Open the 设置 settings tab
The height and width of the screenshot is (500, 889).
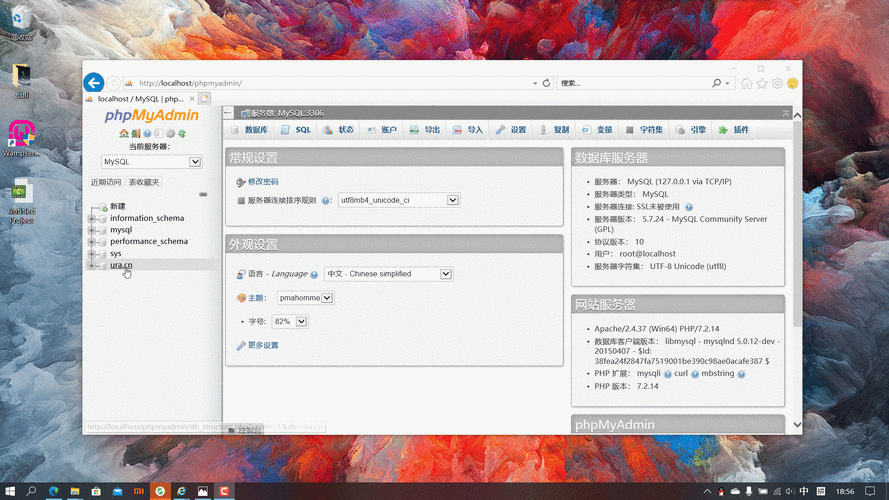[511, 130]
